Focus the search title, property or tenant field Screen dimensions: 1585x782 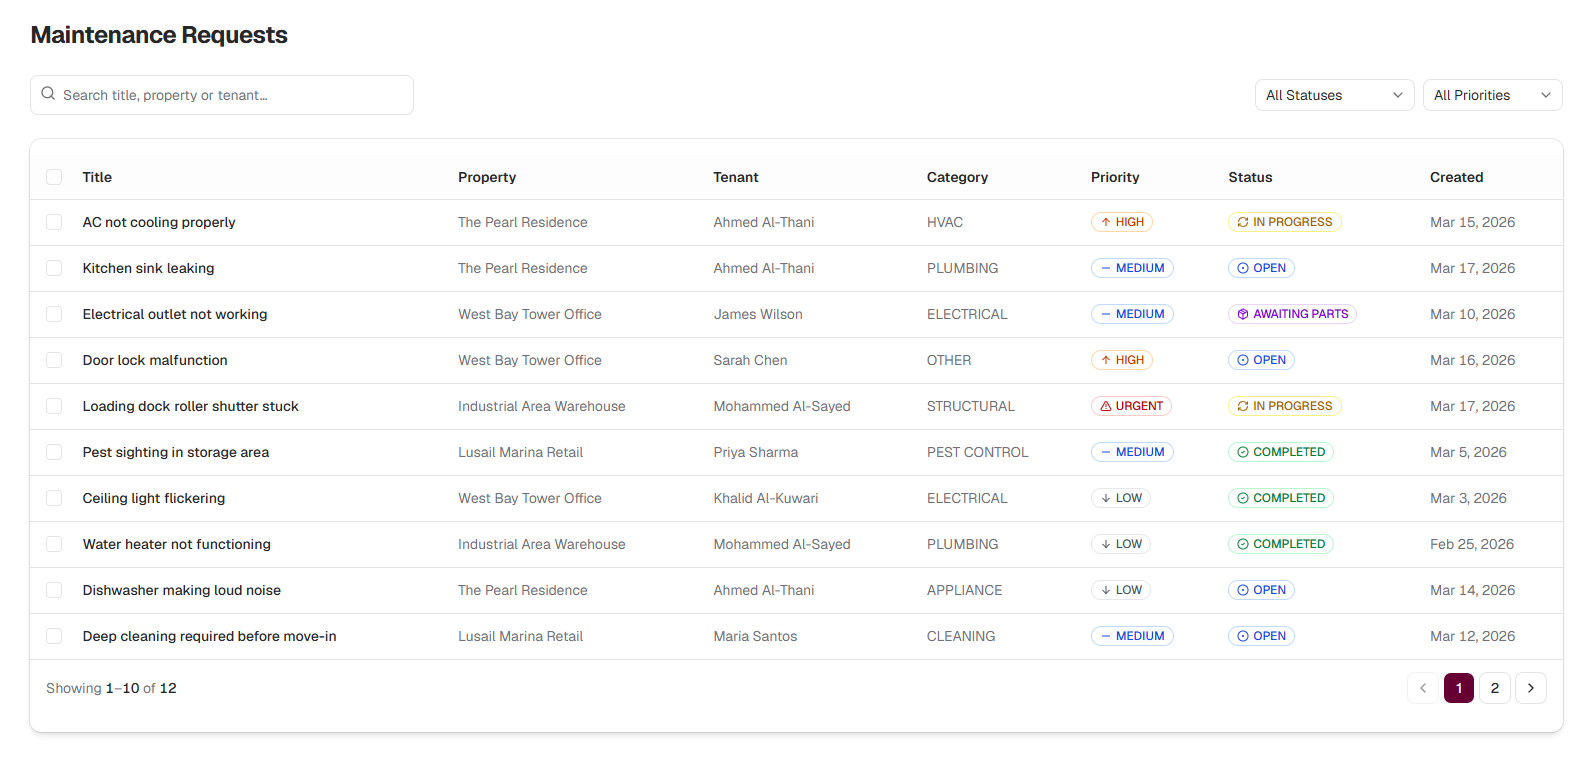click(x=230, y=95)
